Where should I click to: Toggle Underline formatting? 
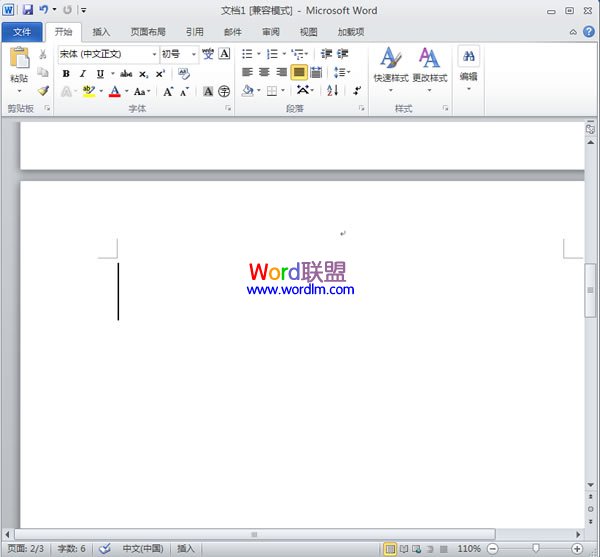click(100, 73)
